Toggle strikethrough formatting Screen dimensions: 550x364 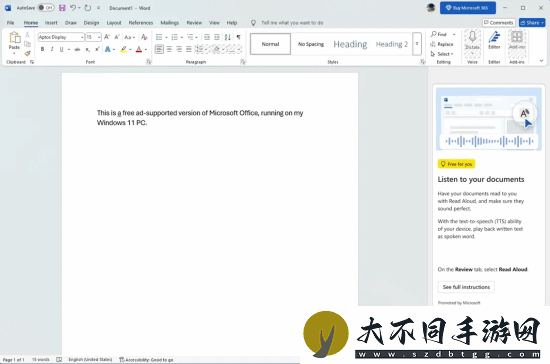click(x=78, y=49)
